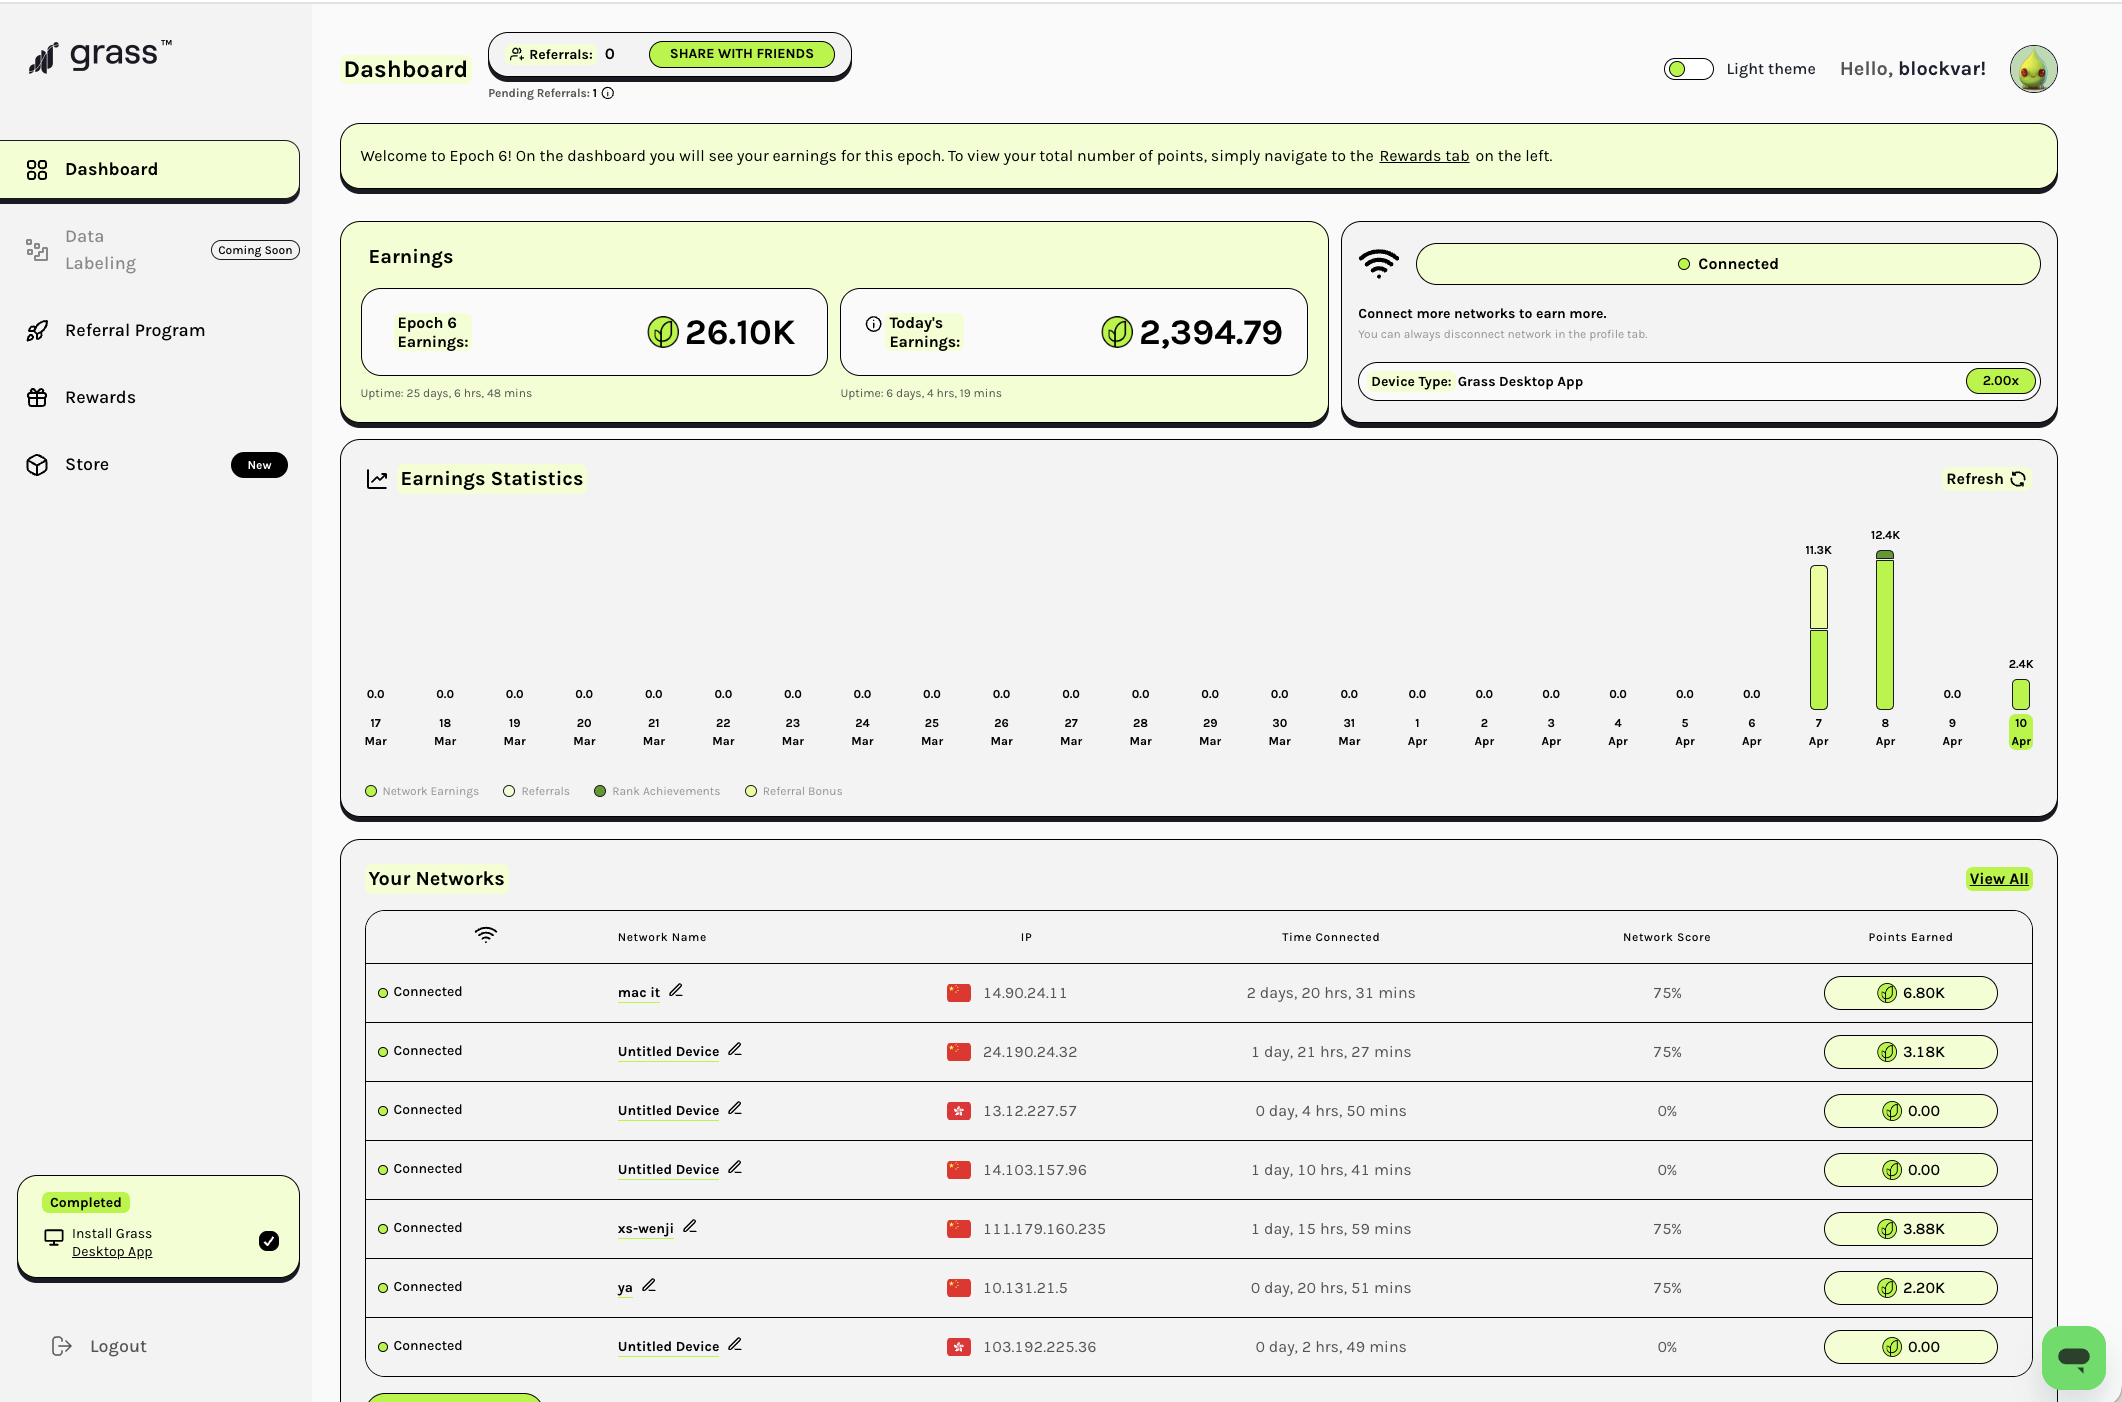Screen dimensions: 2122x1402
Task: Click the Rewards gift icon
Action: tap(37, 398)
